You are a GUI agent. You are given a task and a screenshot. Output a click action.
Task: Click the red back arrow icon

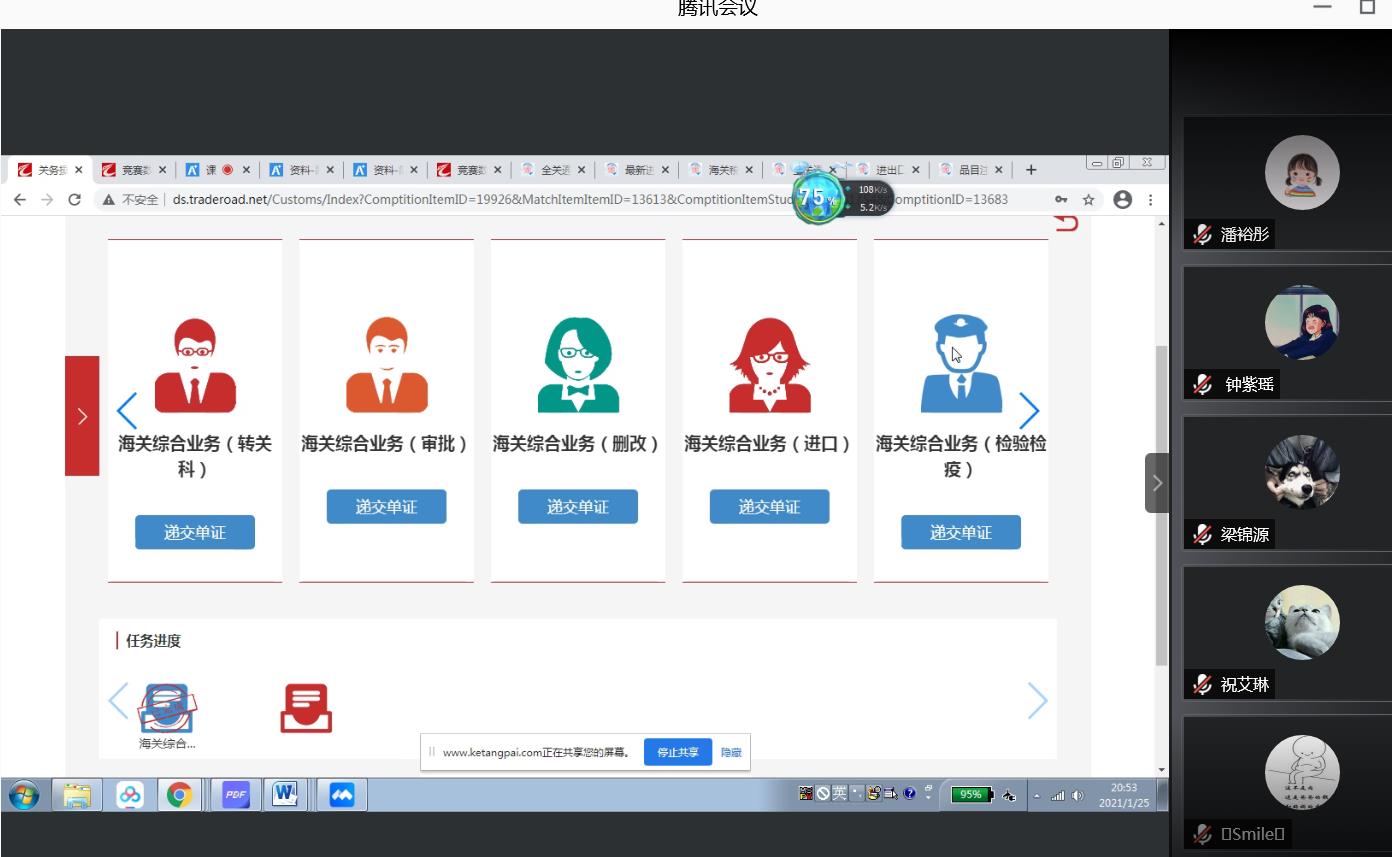[x=1066, y=222]
